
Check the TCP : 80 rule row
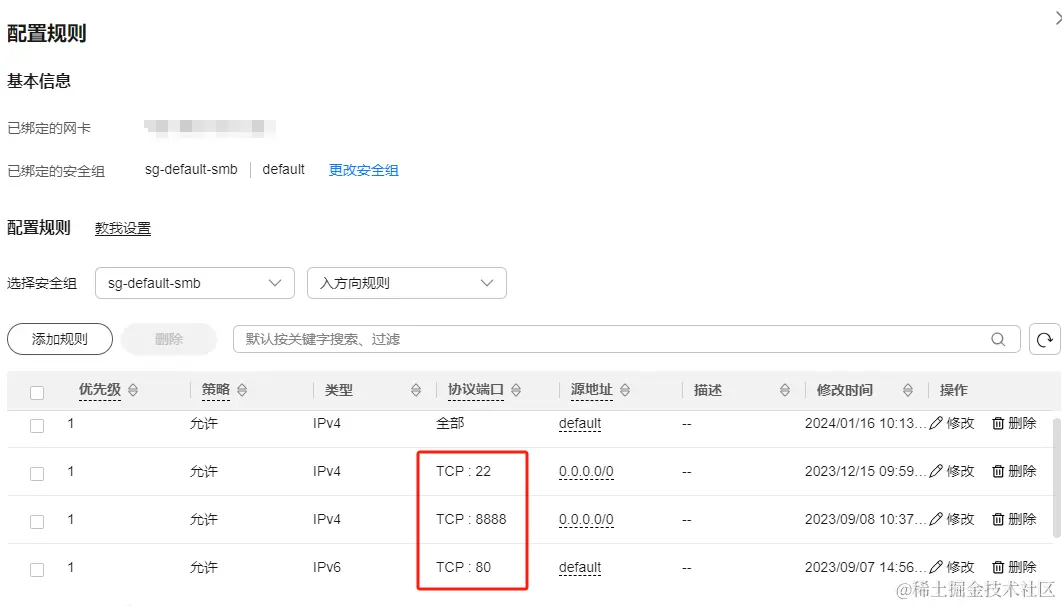tap(37, 570)
